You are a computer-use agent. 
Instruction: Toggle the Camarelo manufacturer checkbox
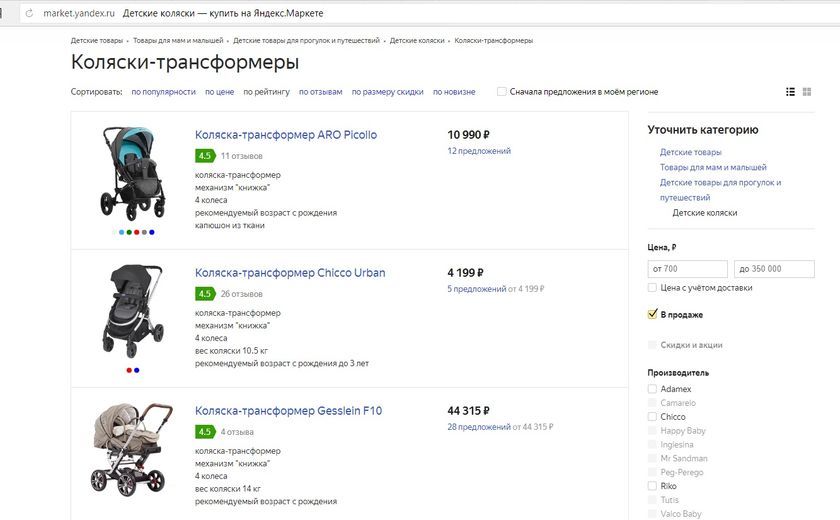click(652, 403)
